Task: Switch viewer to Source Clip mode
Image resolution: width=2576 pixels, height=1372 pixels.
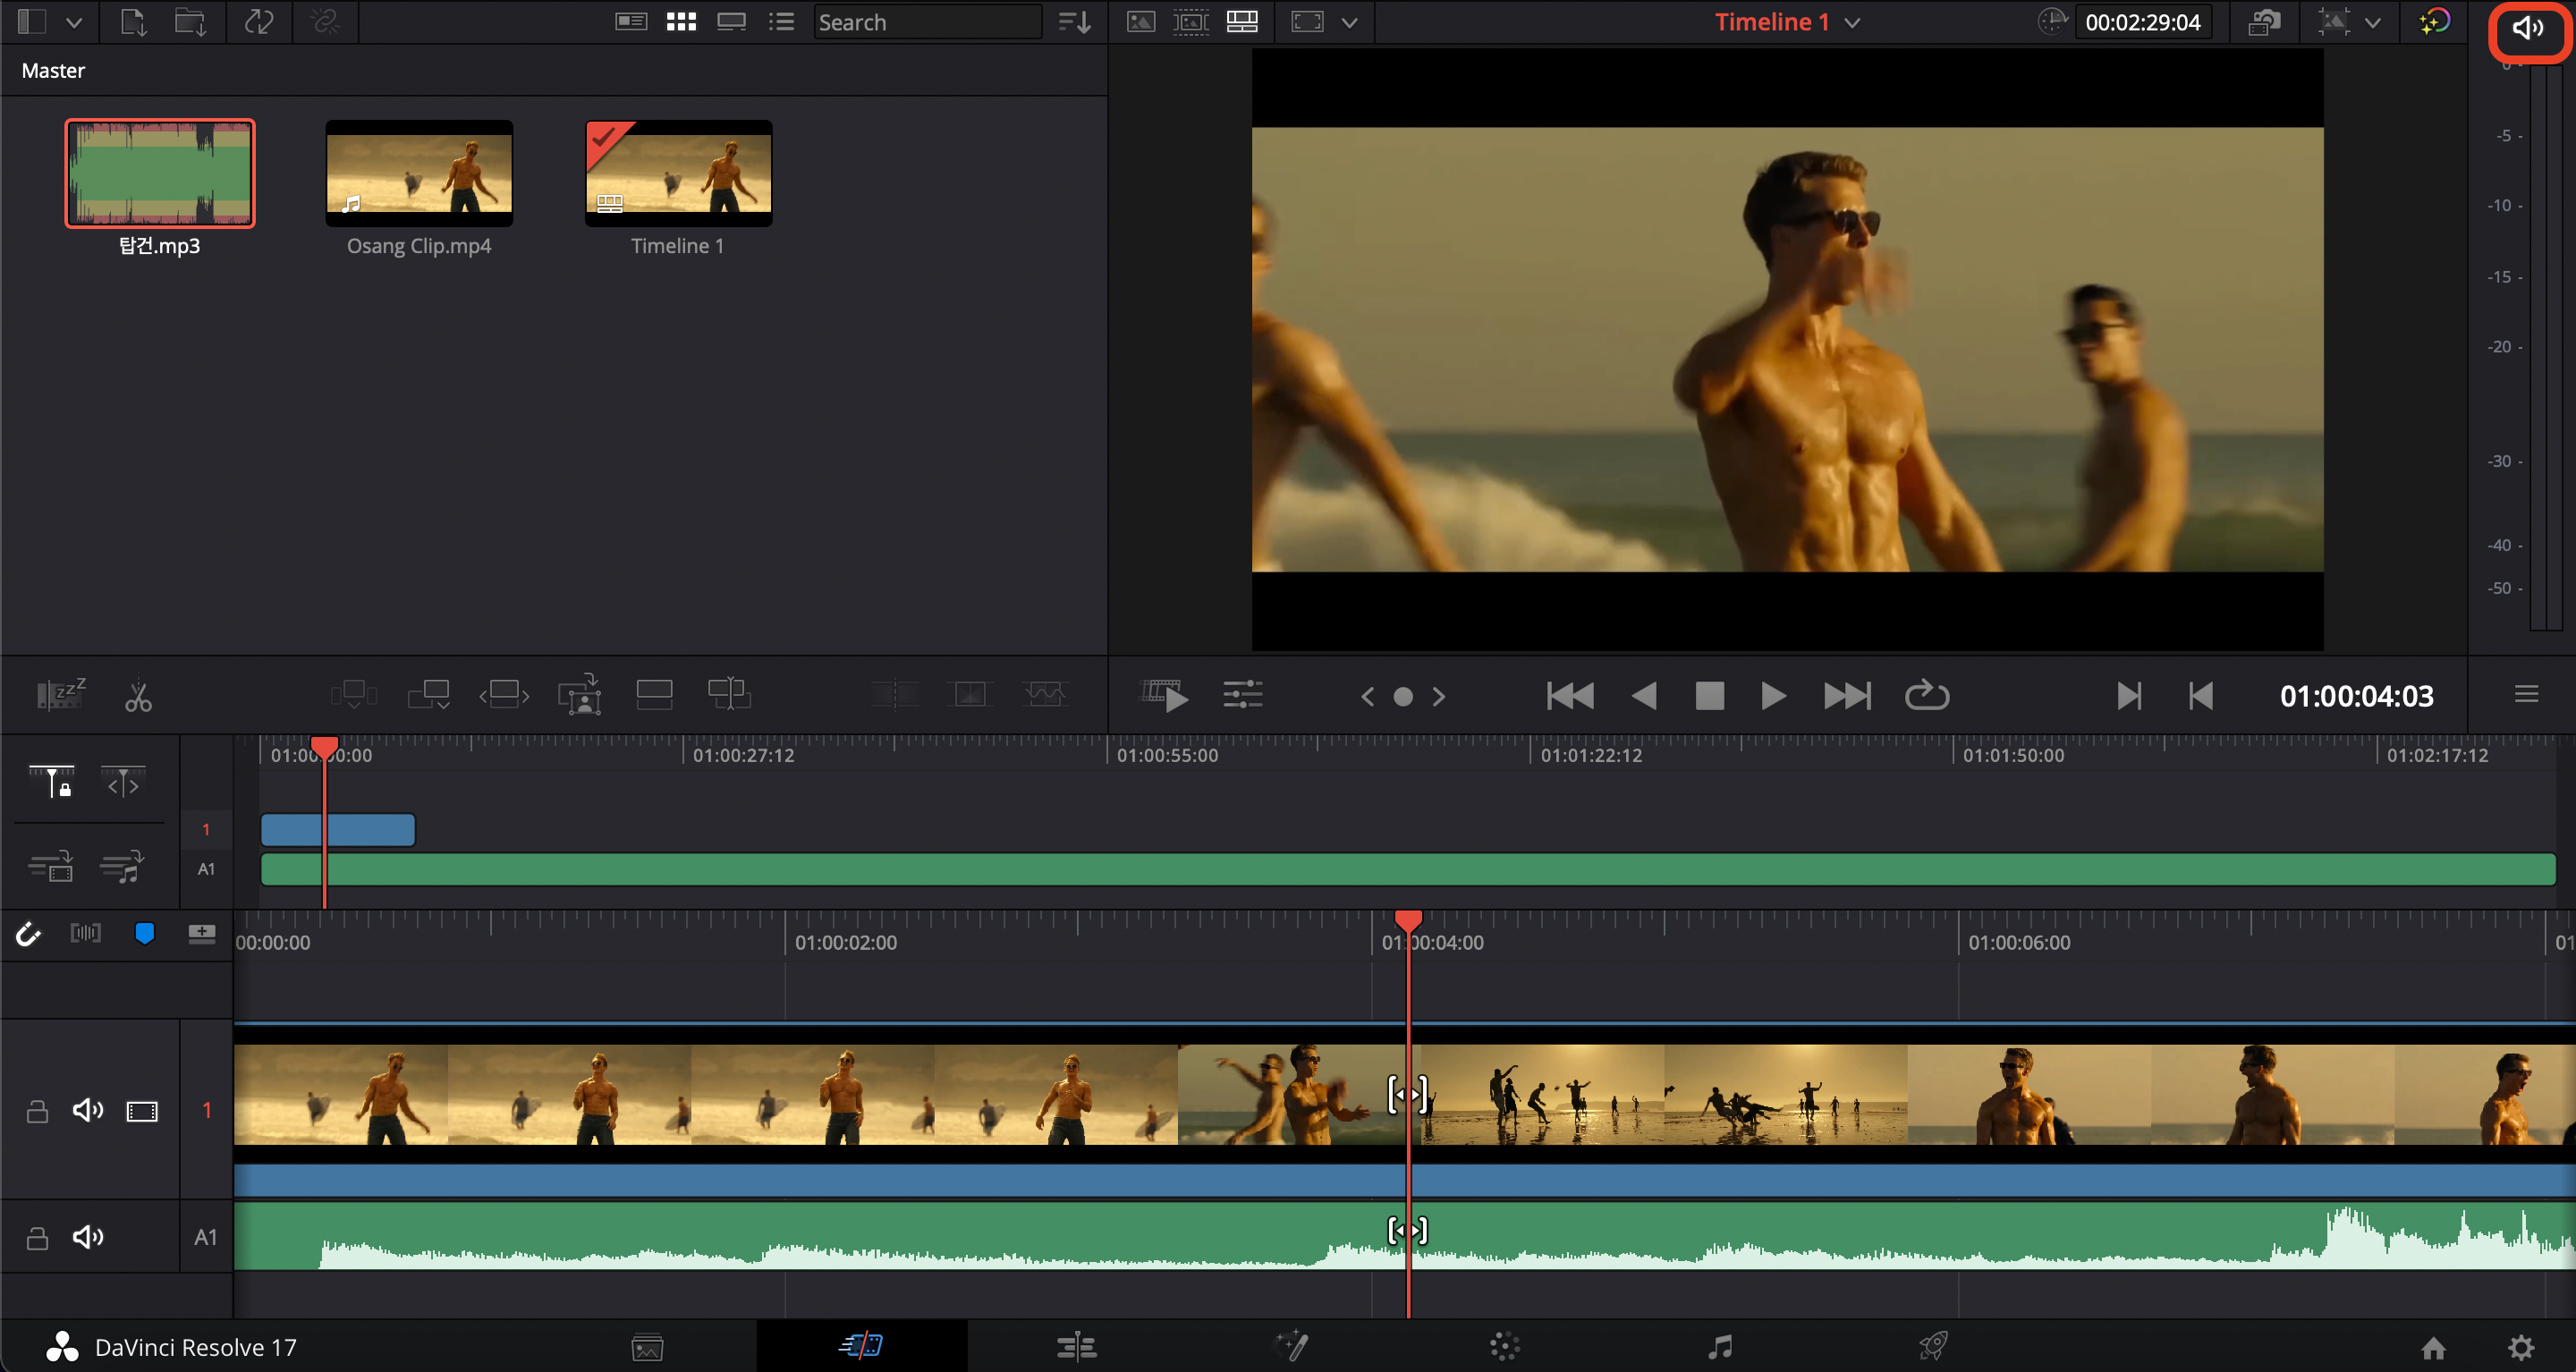Action: (x=1140, y=22)
